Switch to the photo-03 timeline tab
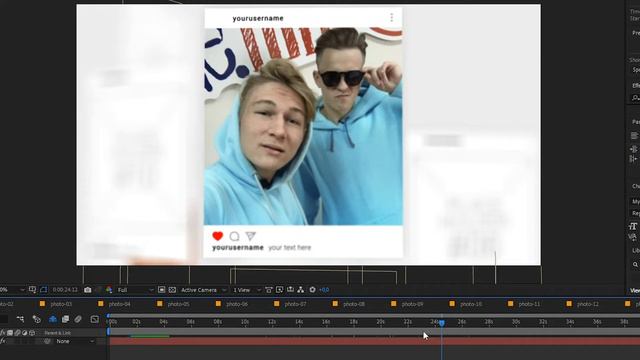640x360 pixels. (61, 304)
